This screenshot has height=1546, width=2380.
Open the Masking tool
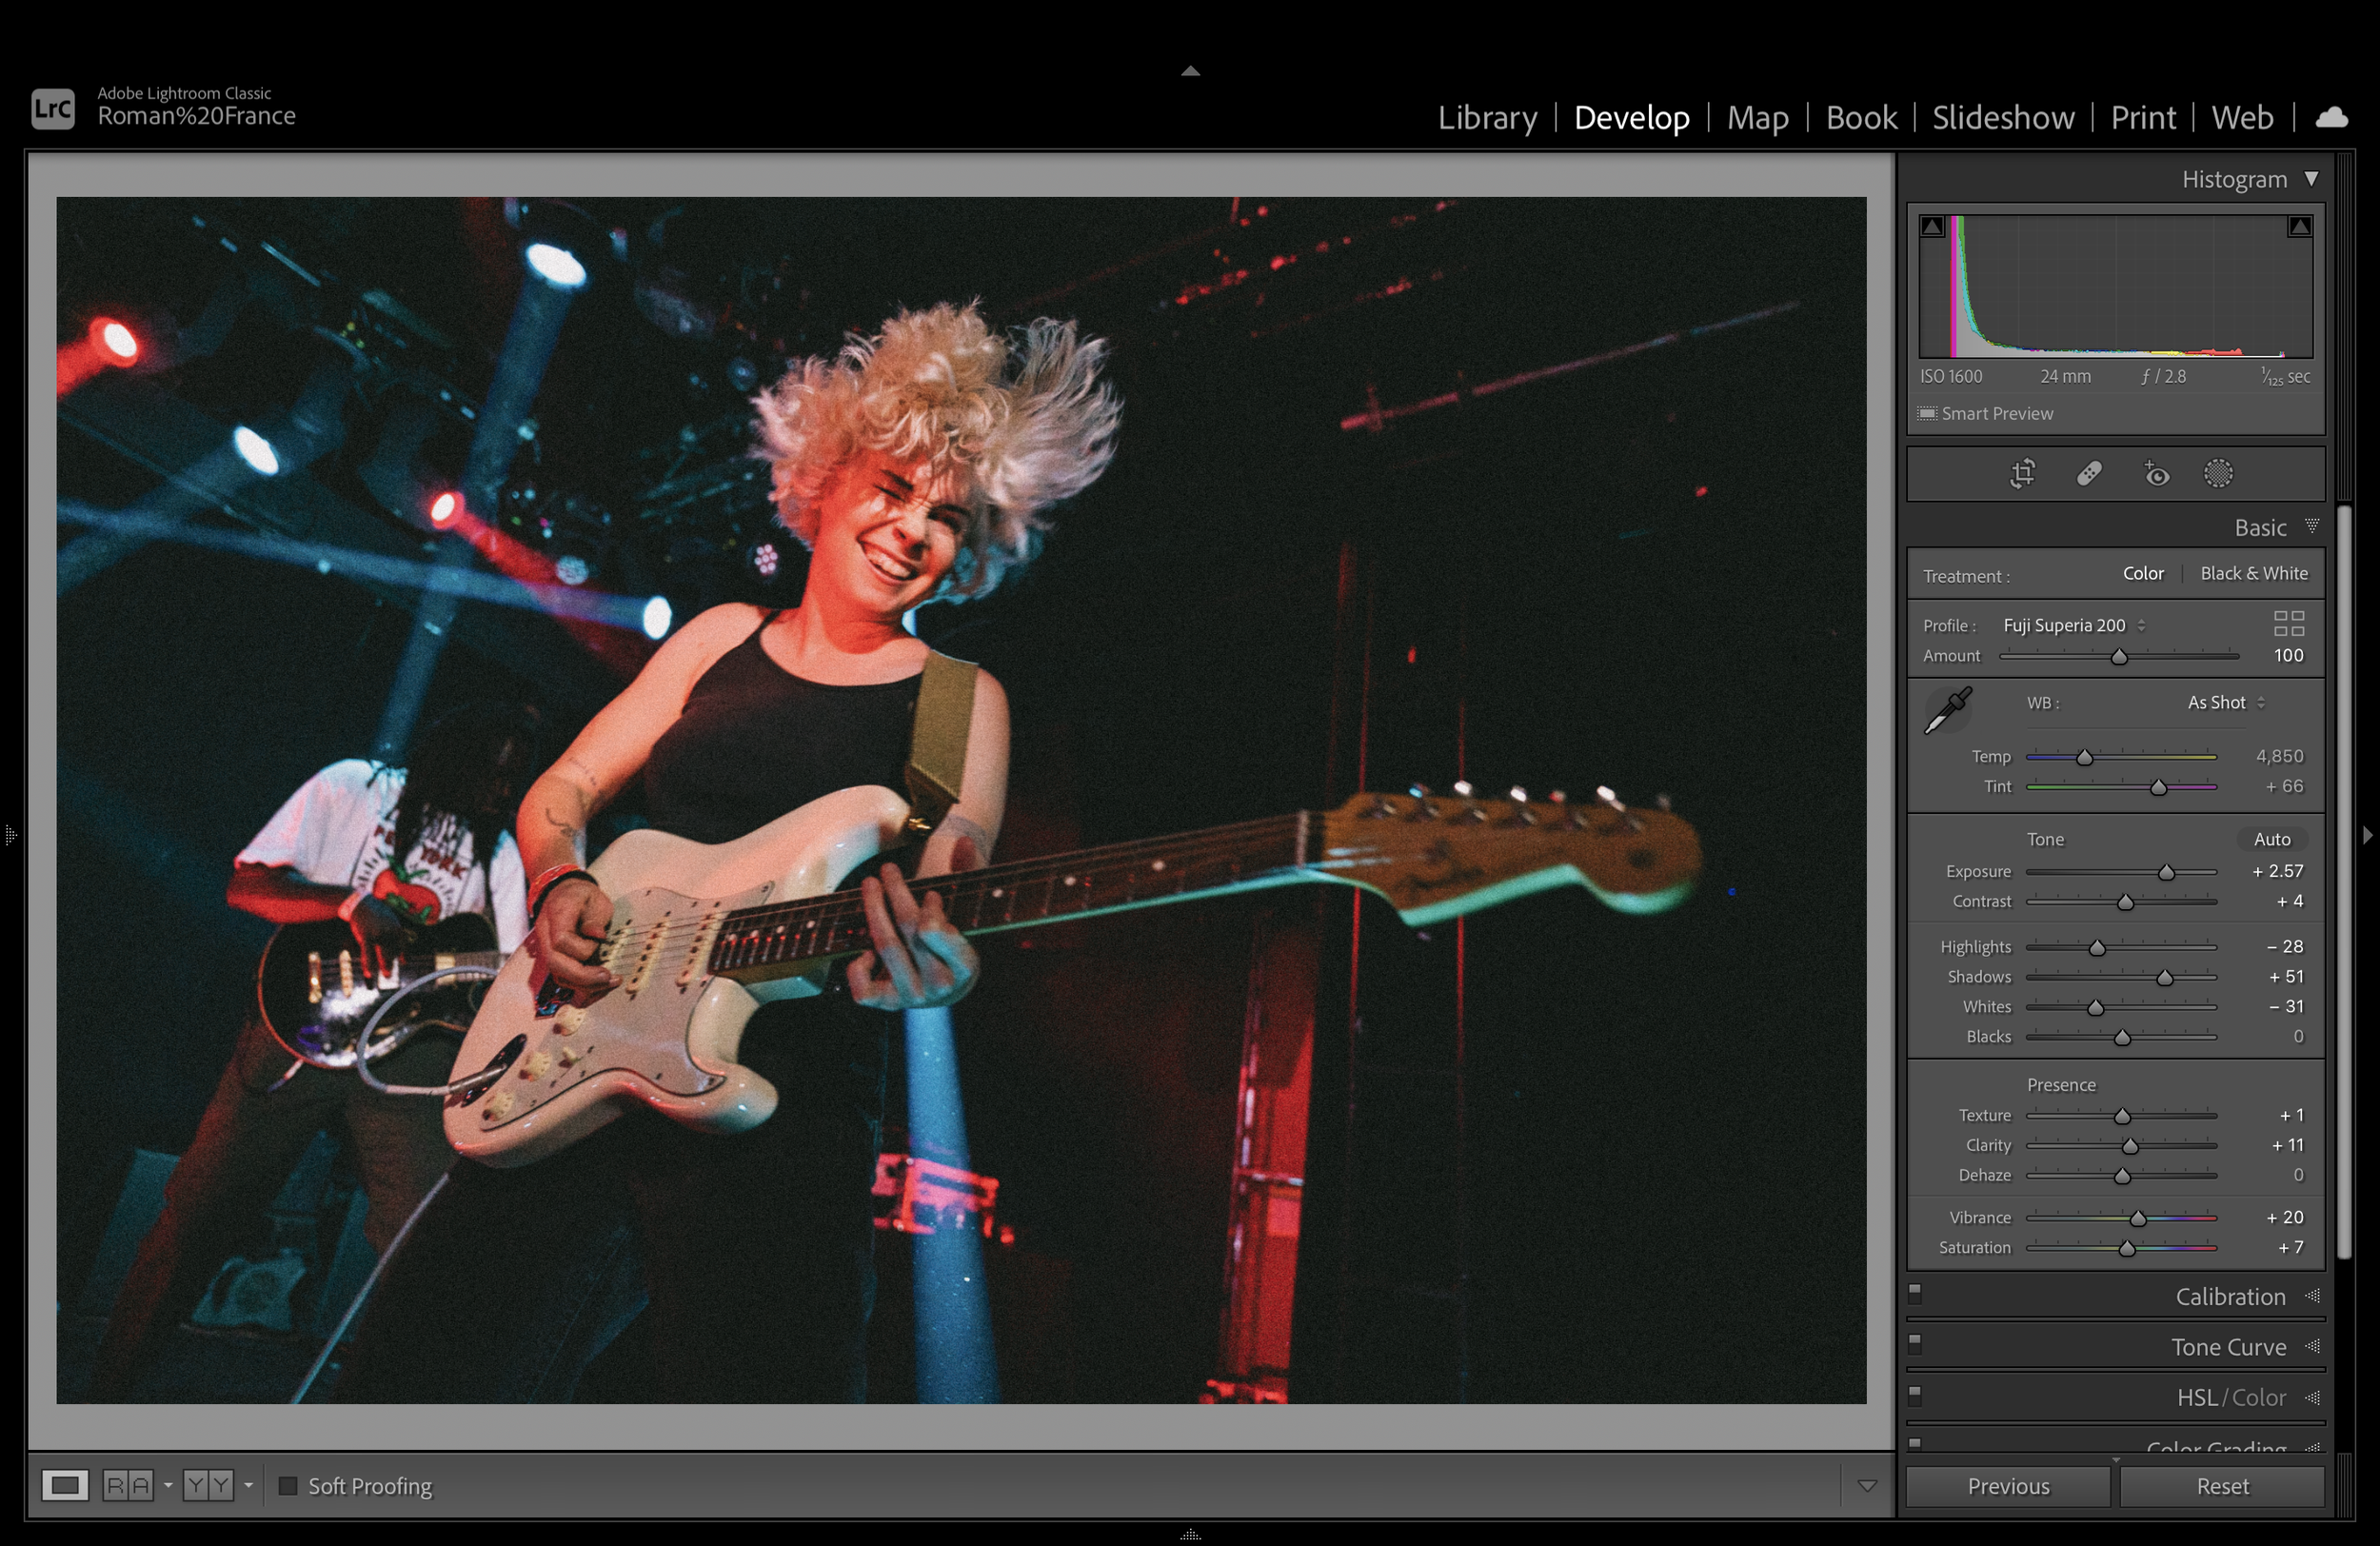click(x=2217, y=473)
